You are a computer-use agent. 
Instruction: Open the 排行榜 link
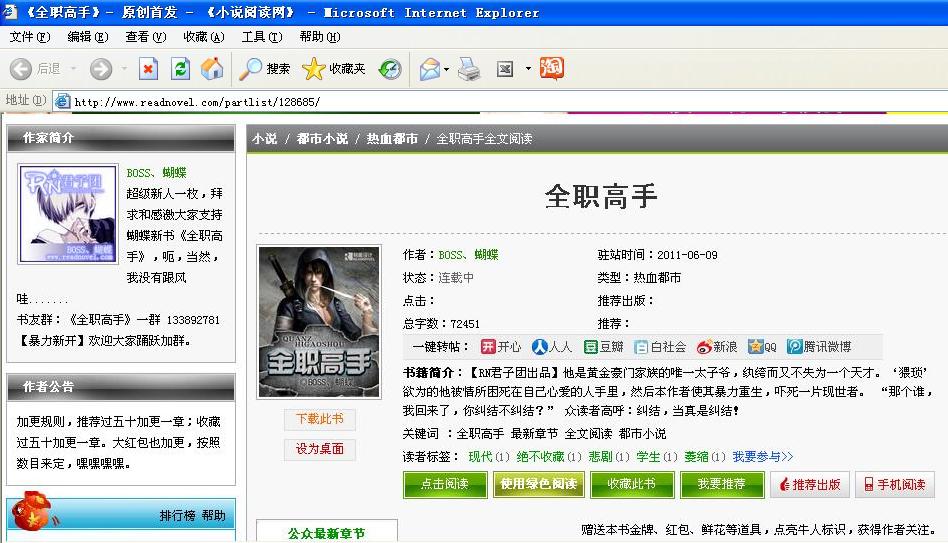pos(177,515)
